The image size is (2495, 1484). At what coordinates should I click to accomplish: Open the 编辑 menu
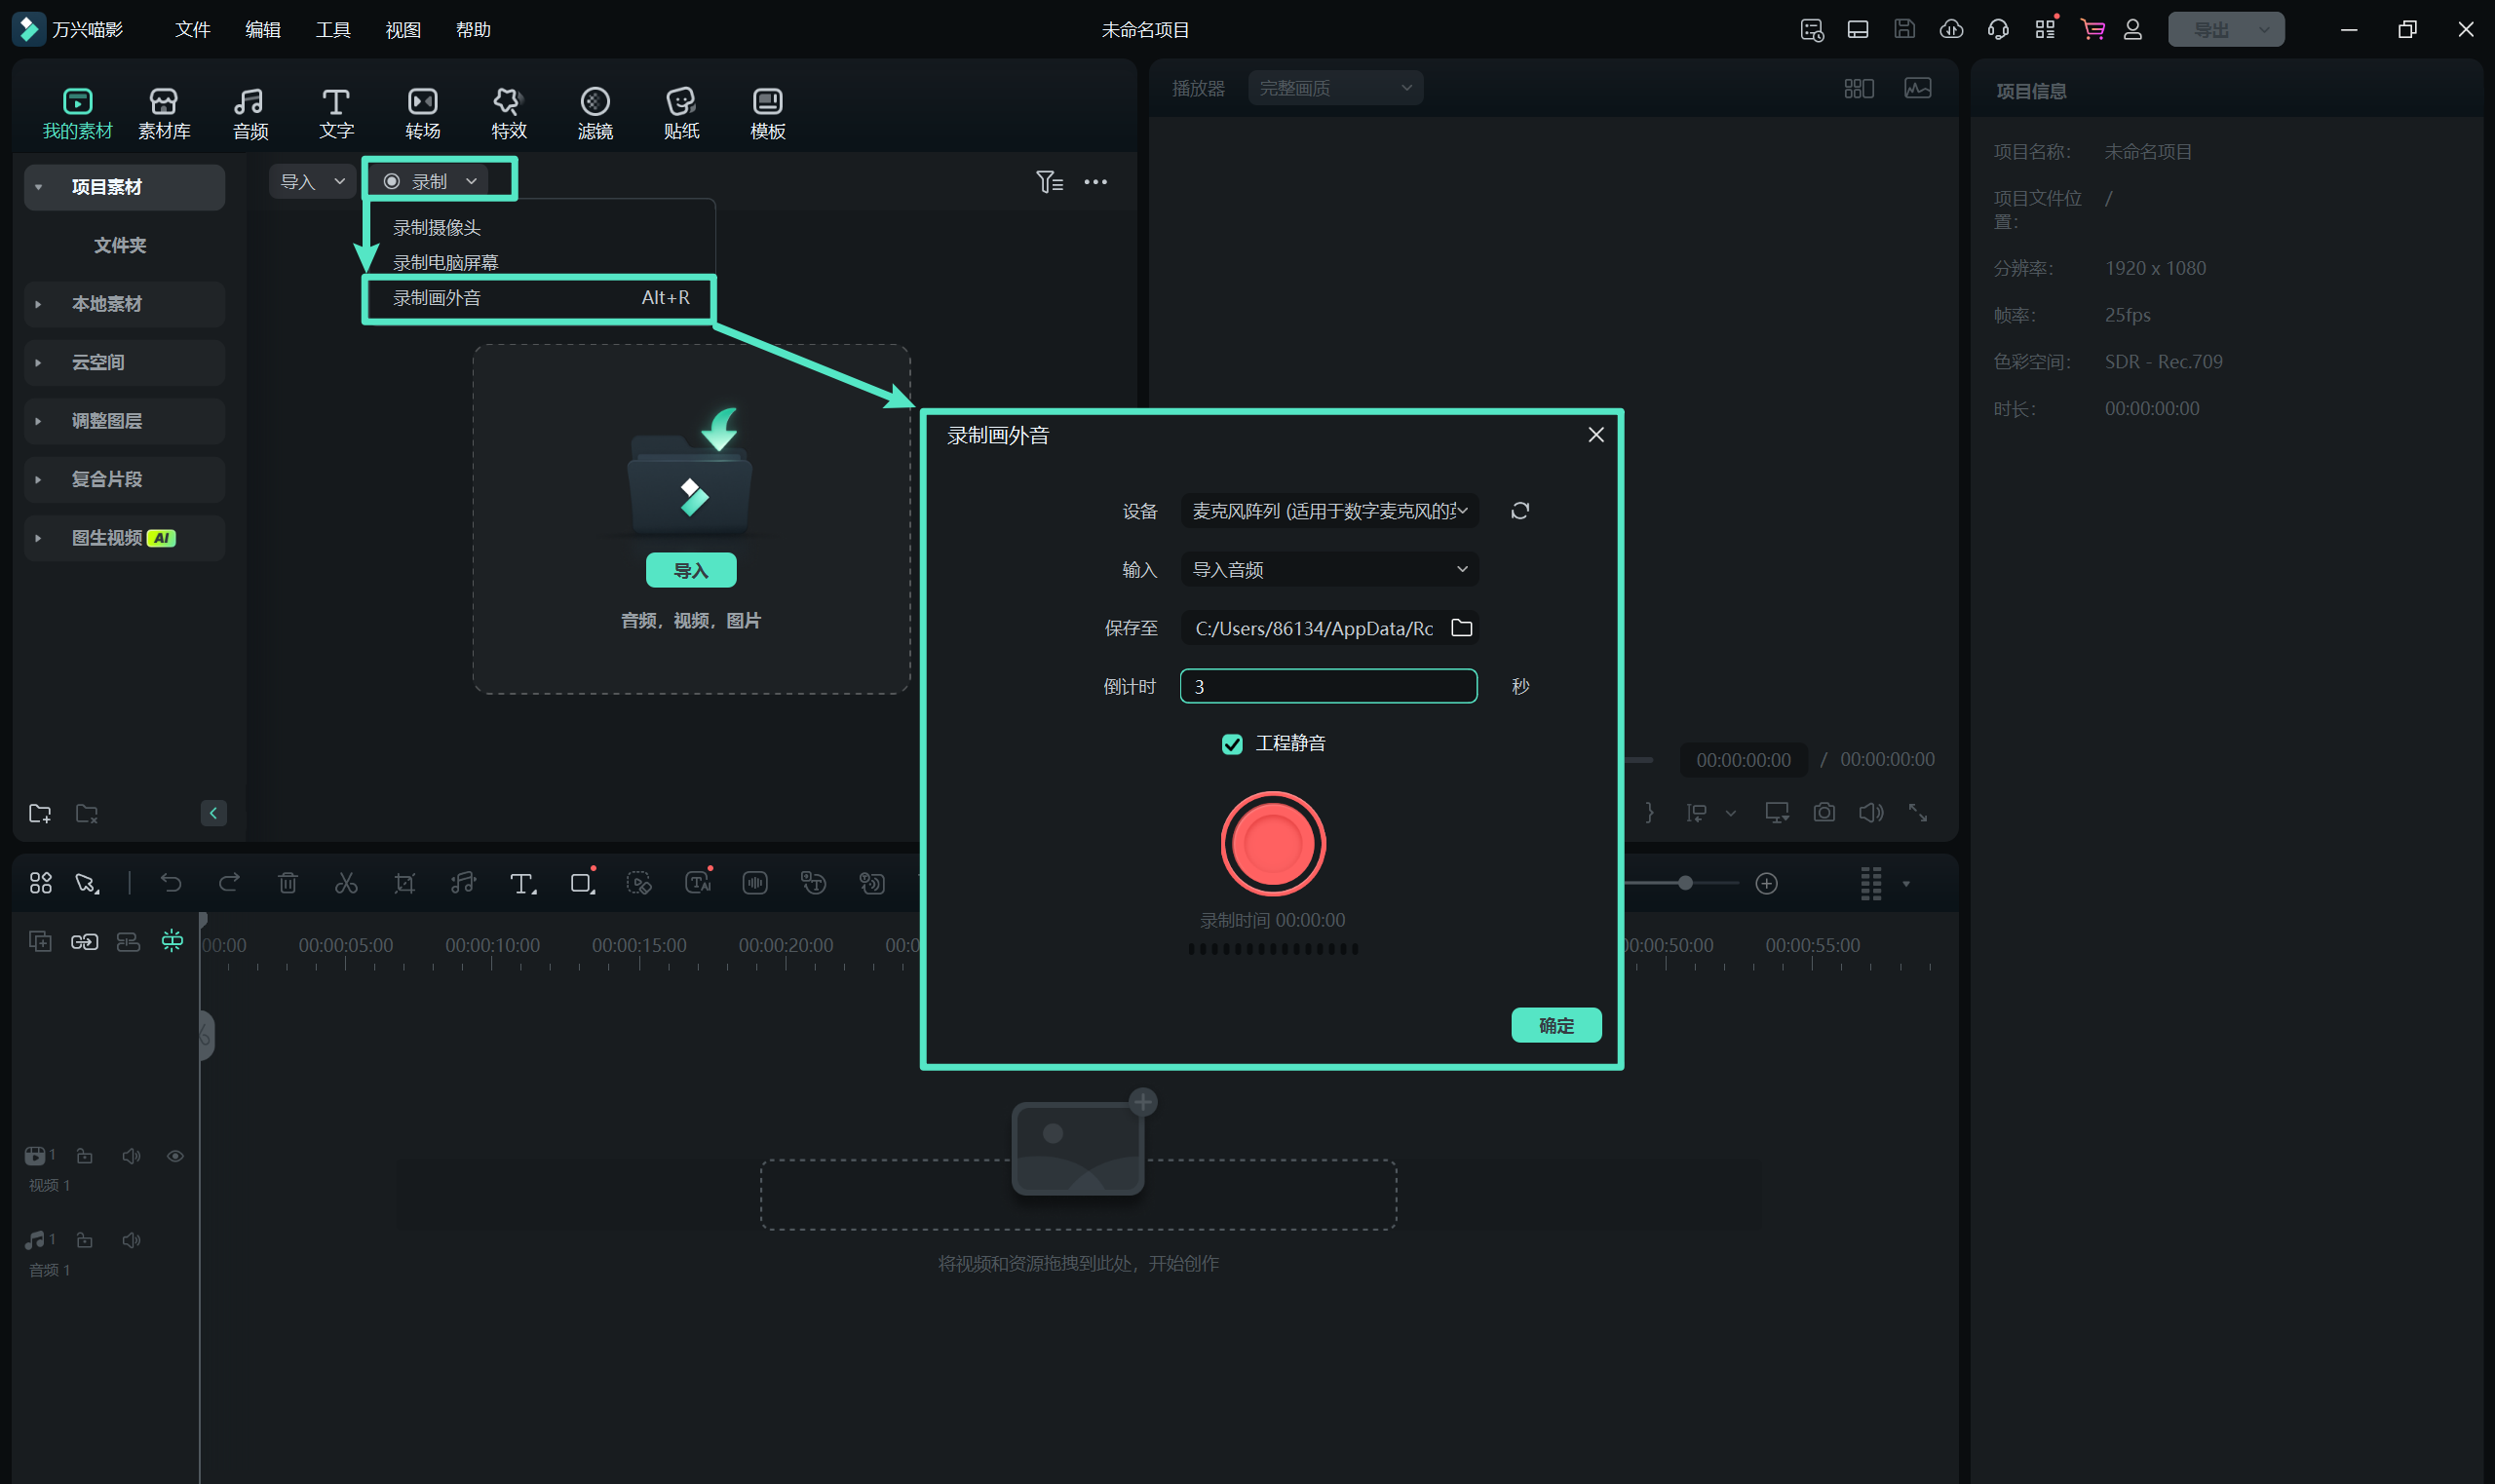coord(262,30)
